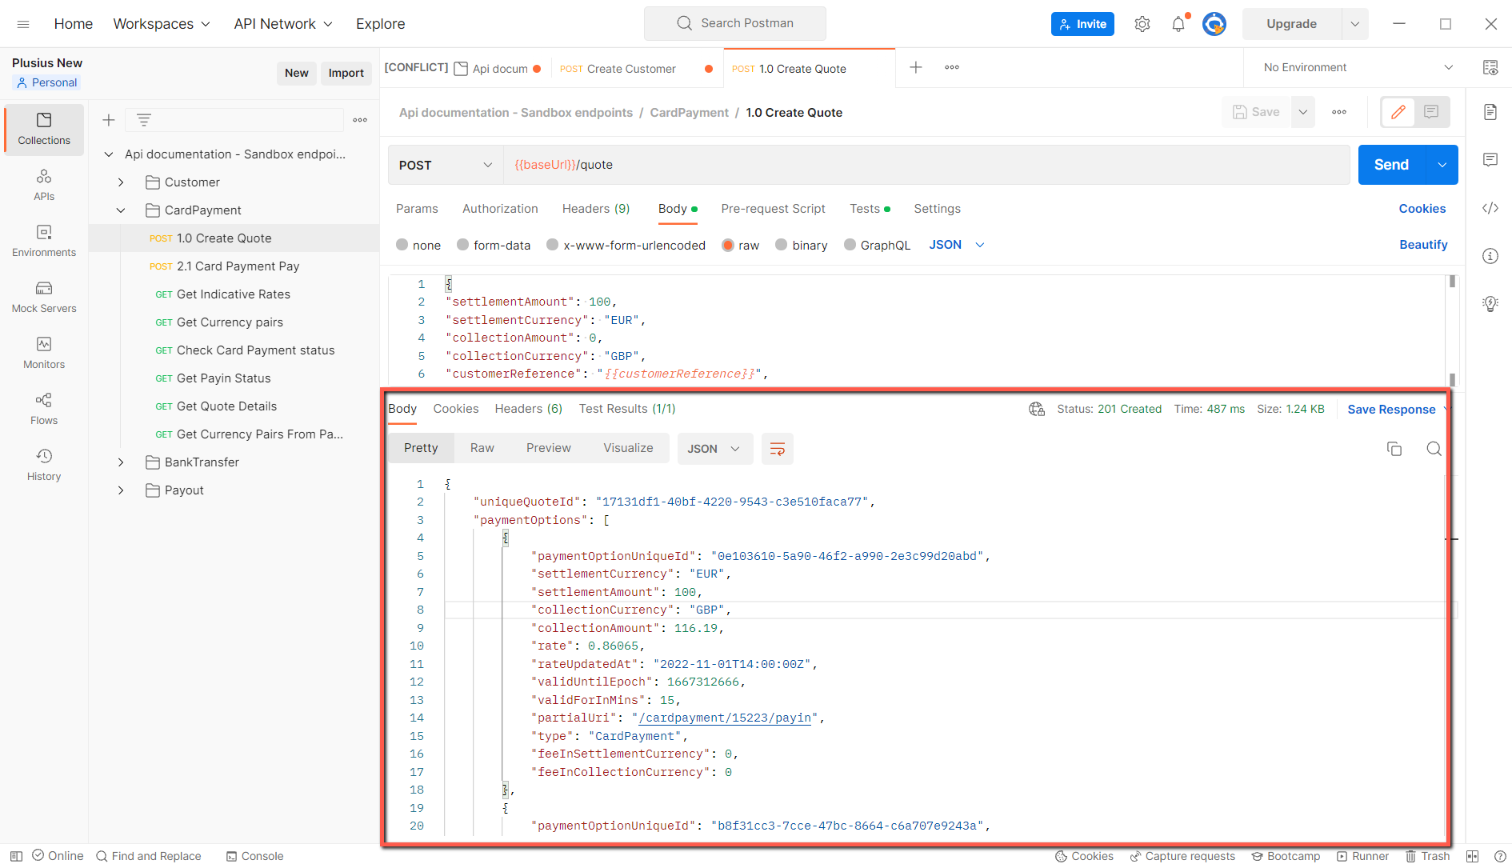The width and height of the screenshot is (1512, 867).
Task: Switch to the Authorization tab
Action: click(500, 209)
